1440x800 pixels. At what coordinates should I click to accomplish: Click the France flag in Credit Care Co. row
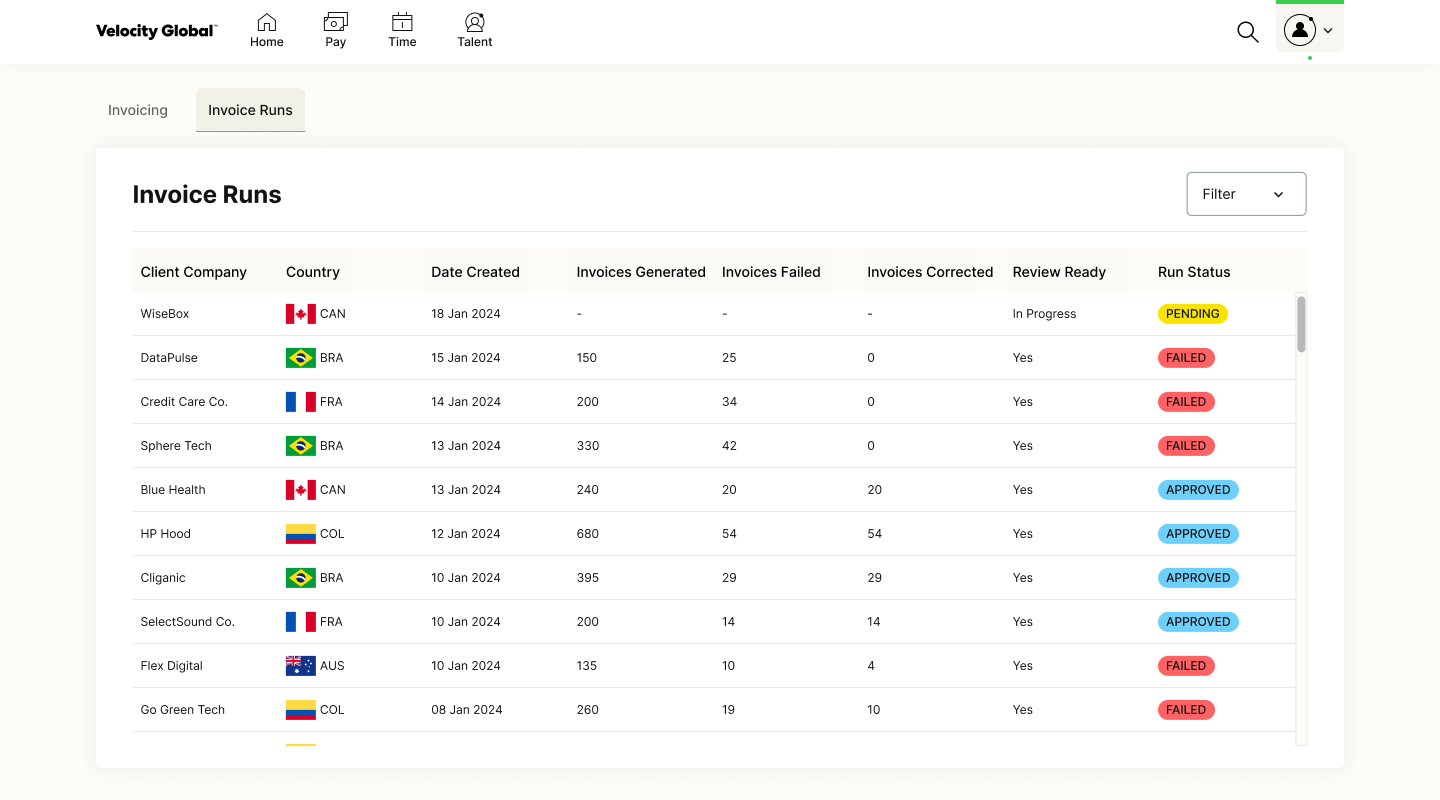pos(301,402)
